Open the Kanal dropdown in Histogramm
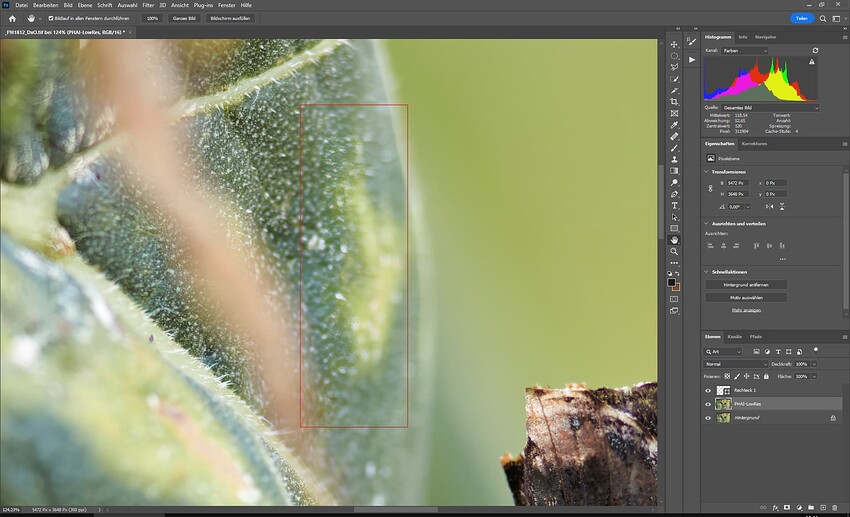This screenshot has height=517, width=850. [x=745, y=50]
